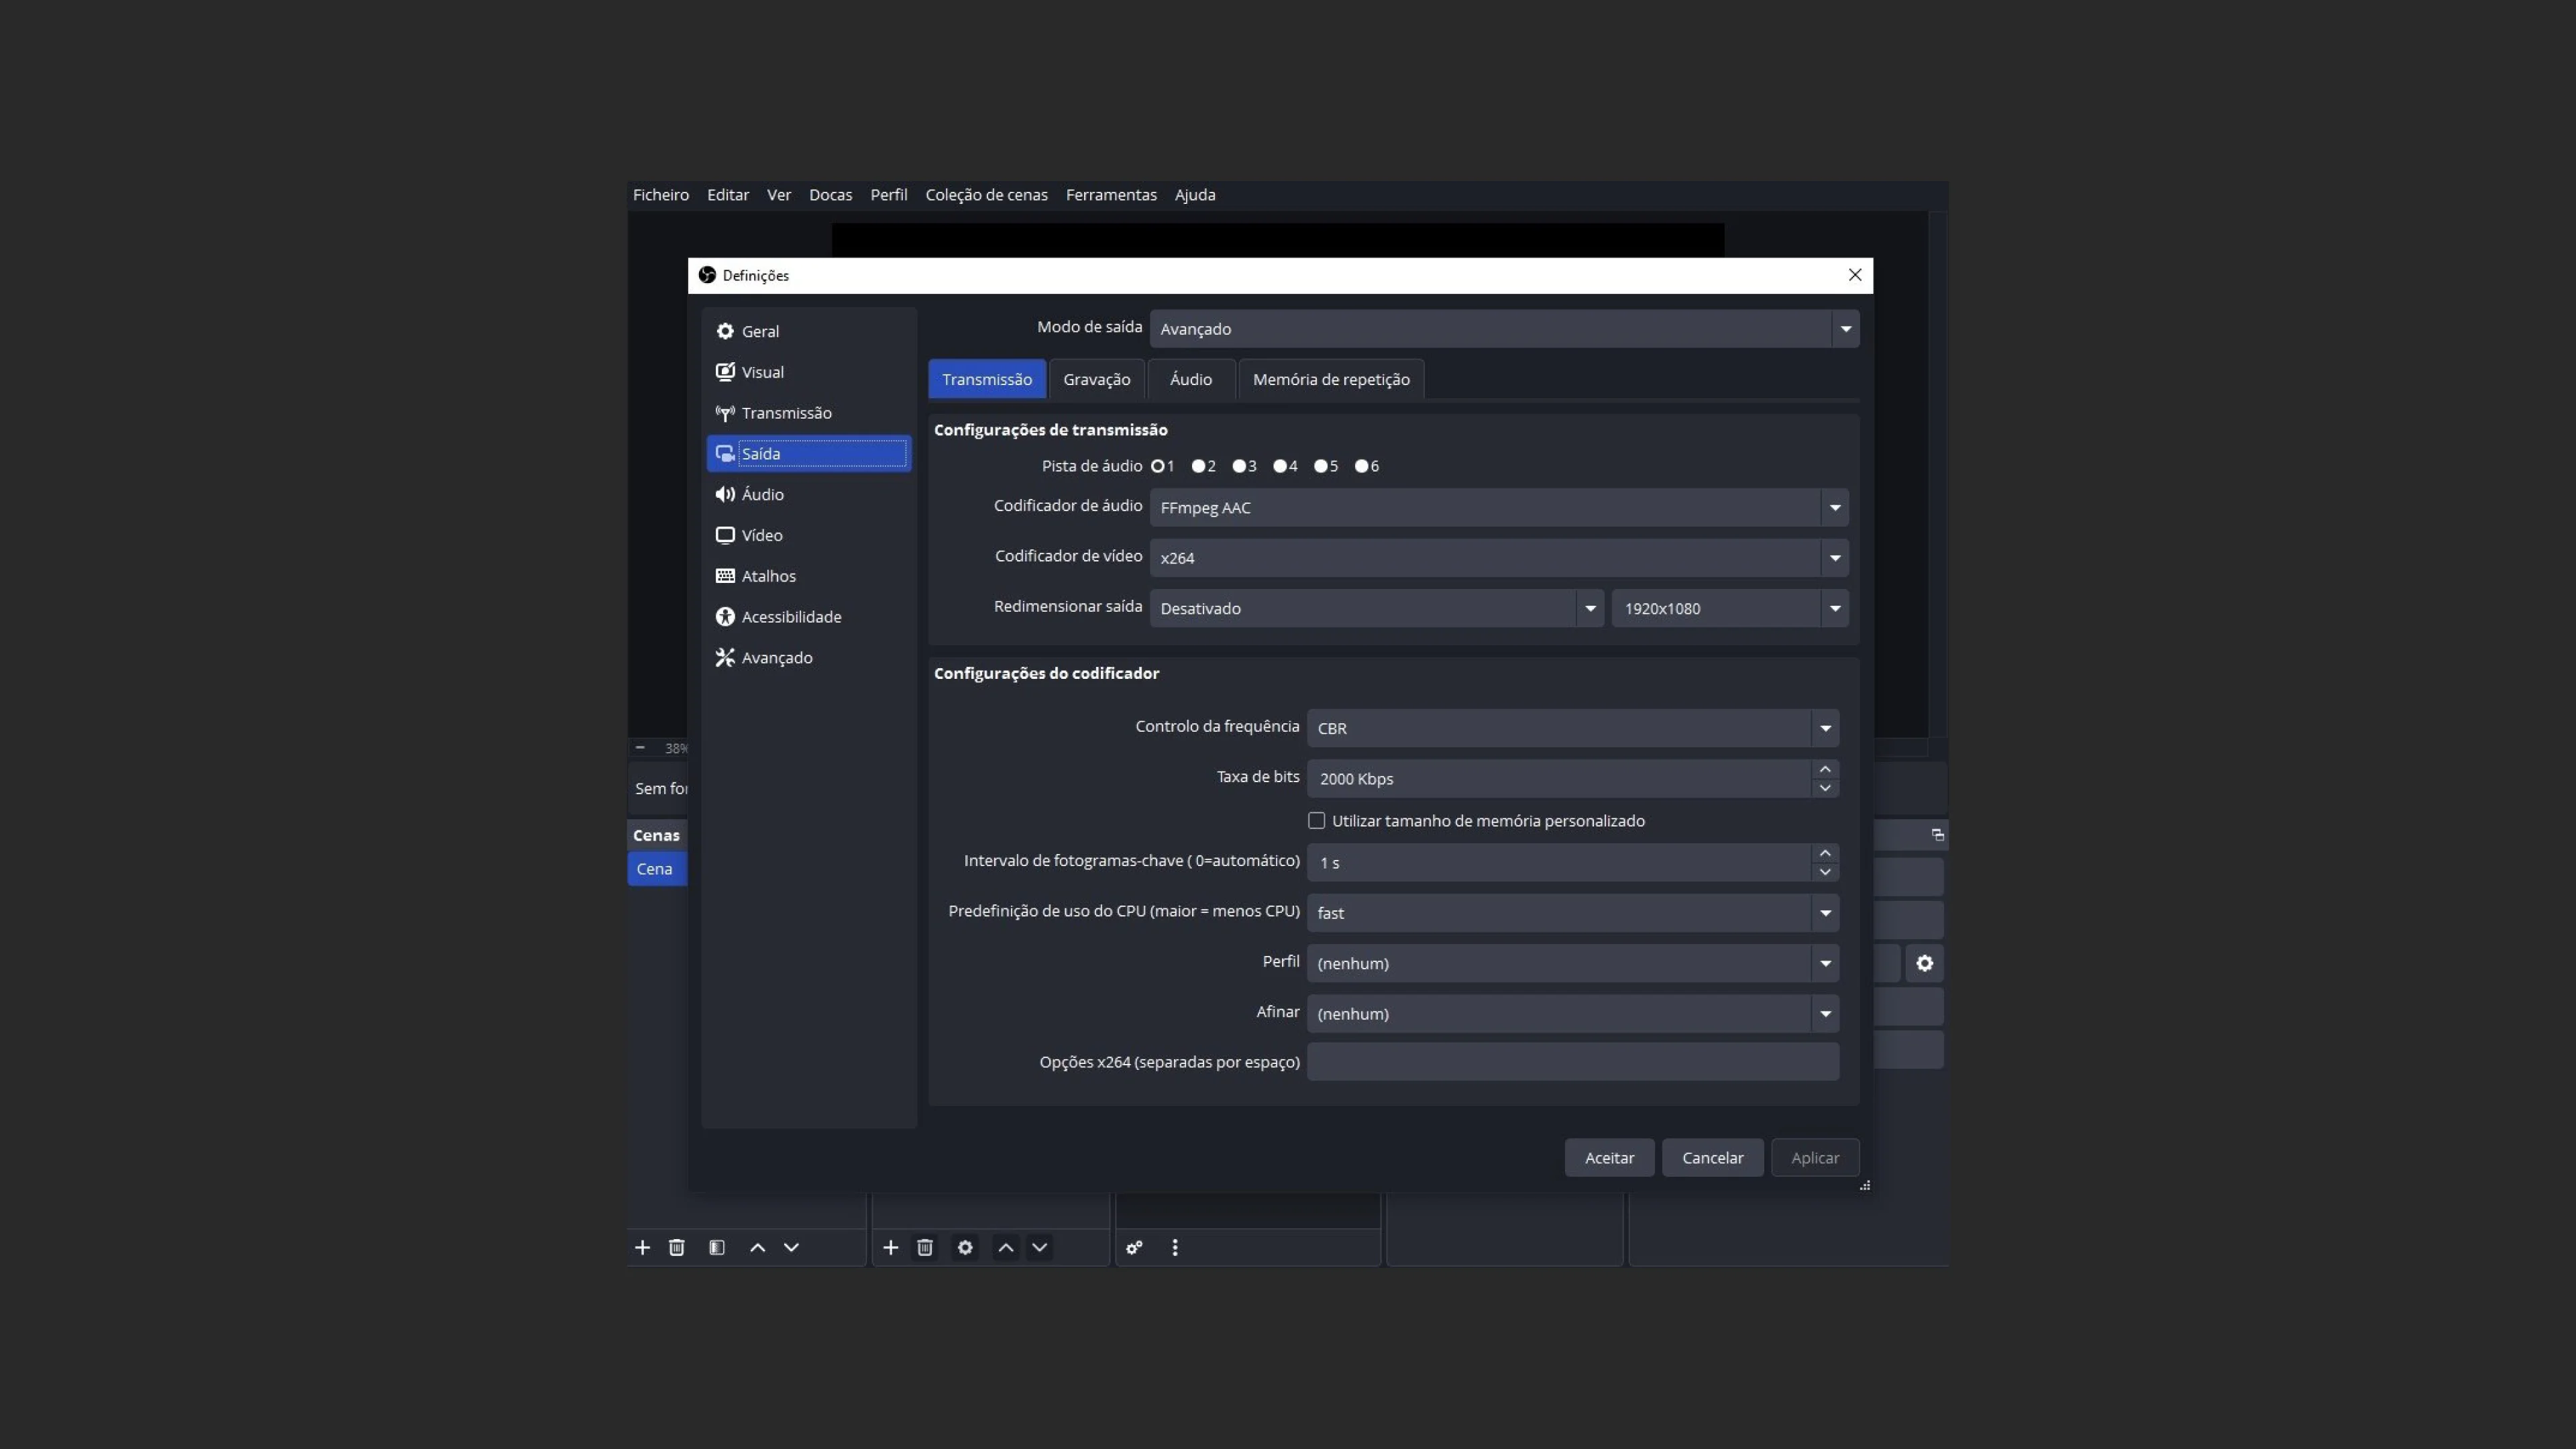This screenshot has width=2576, height=1449.
Task: Delete selected scene with trash icon
Action: tap(677, 1247)
